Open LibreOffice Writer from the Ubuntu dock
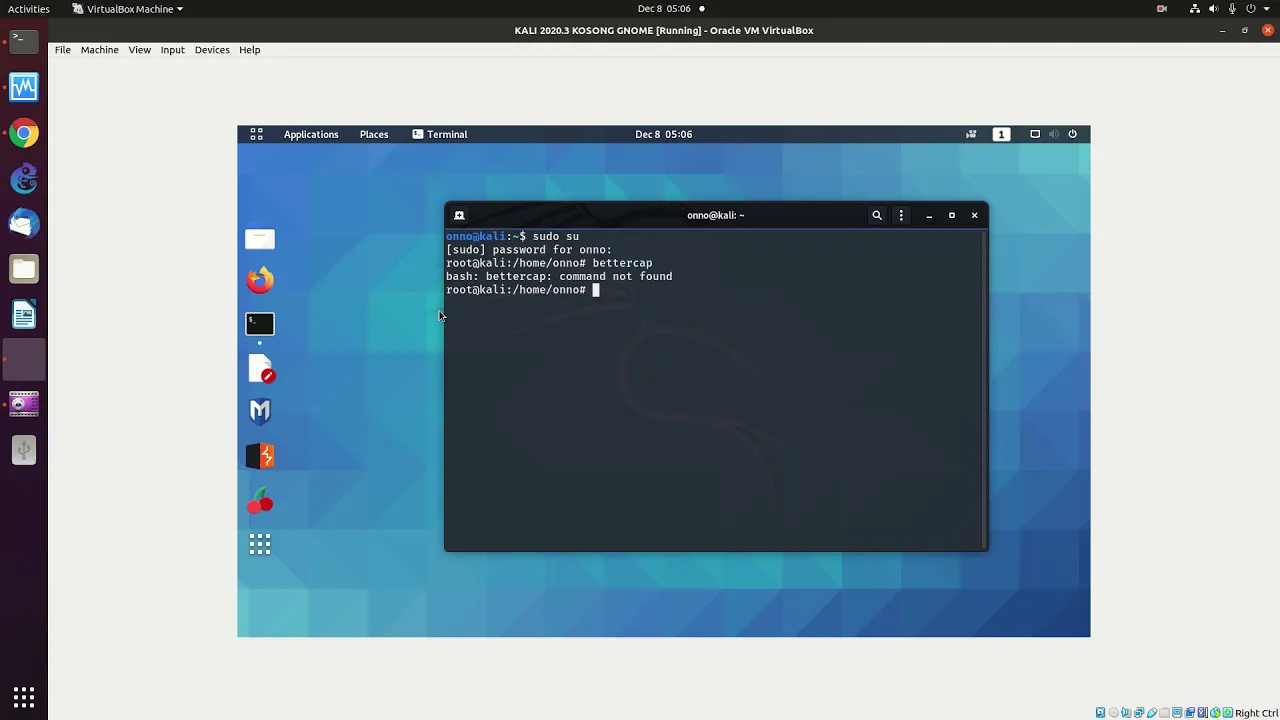The image size is (1280, 720). coord(24,315)
